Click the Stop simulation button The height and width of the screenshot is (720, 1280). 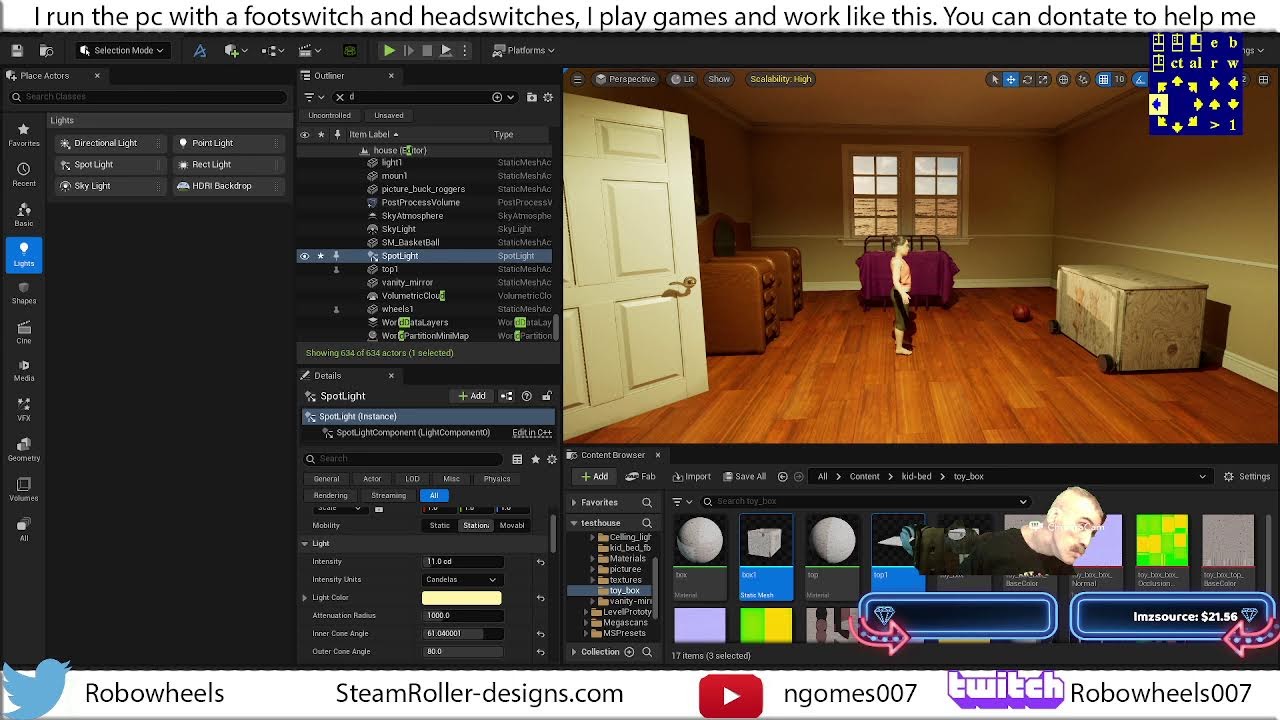point(427,50)
